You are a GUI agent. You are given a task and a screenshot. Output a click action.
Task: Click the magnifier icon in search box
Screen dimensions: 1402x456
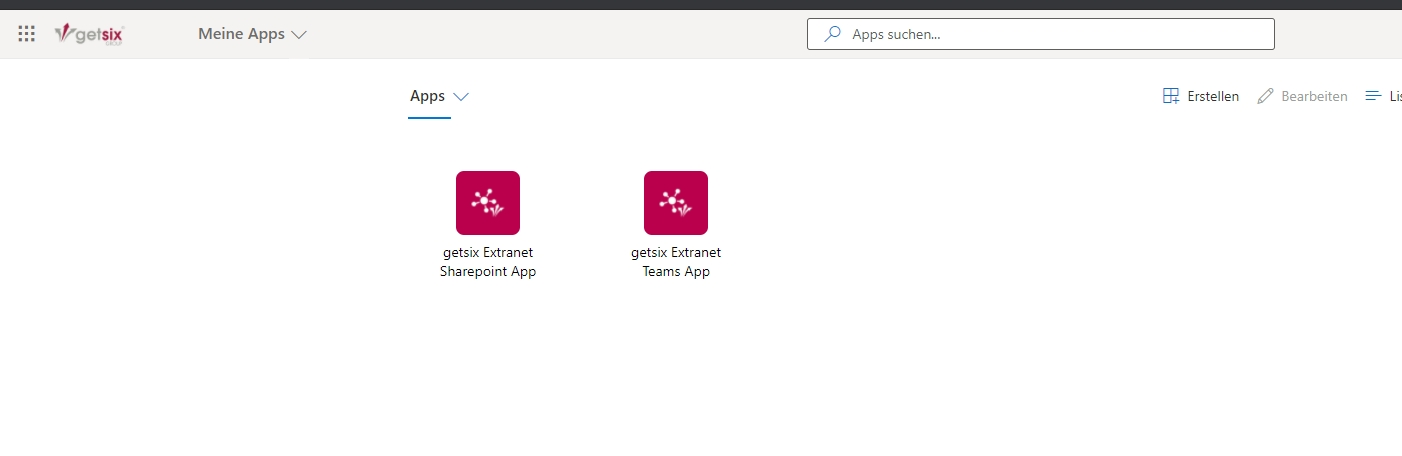(x=832, y=34)
